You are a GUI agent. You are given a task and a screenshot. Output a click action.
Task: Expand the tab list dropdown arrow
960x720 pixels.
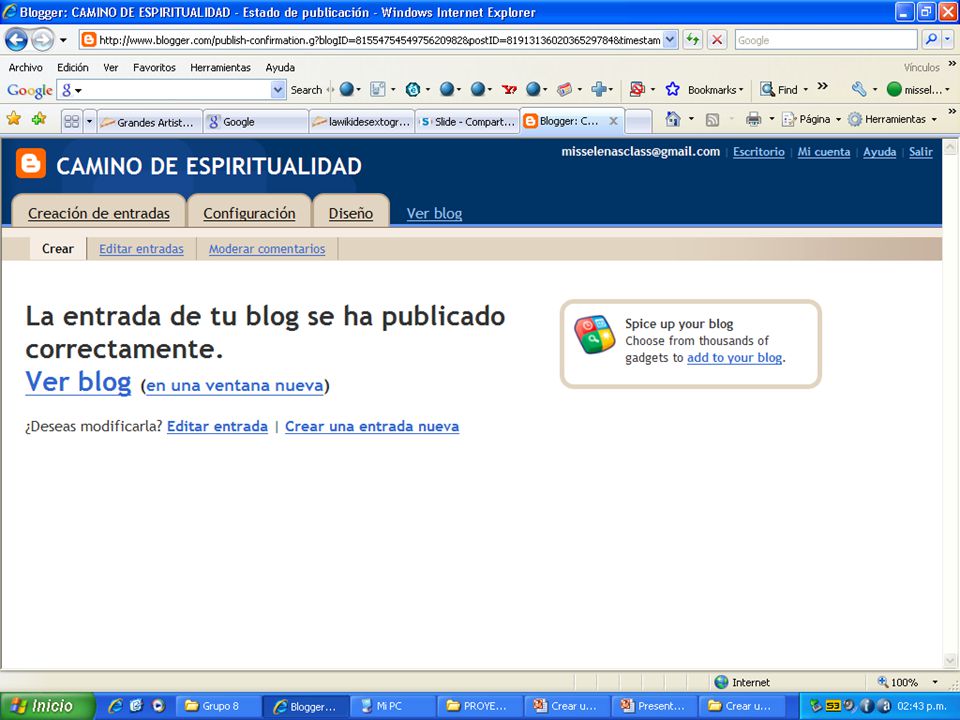89,121
